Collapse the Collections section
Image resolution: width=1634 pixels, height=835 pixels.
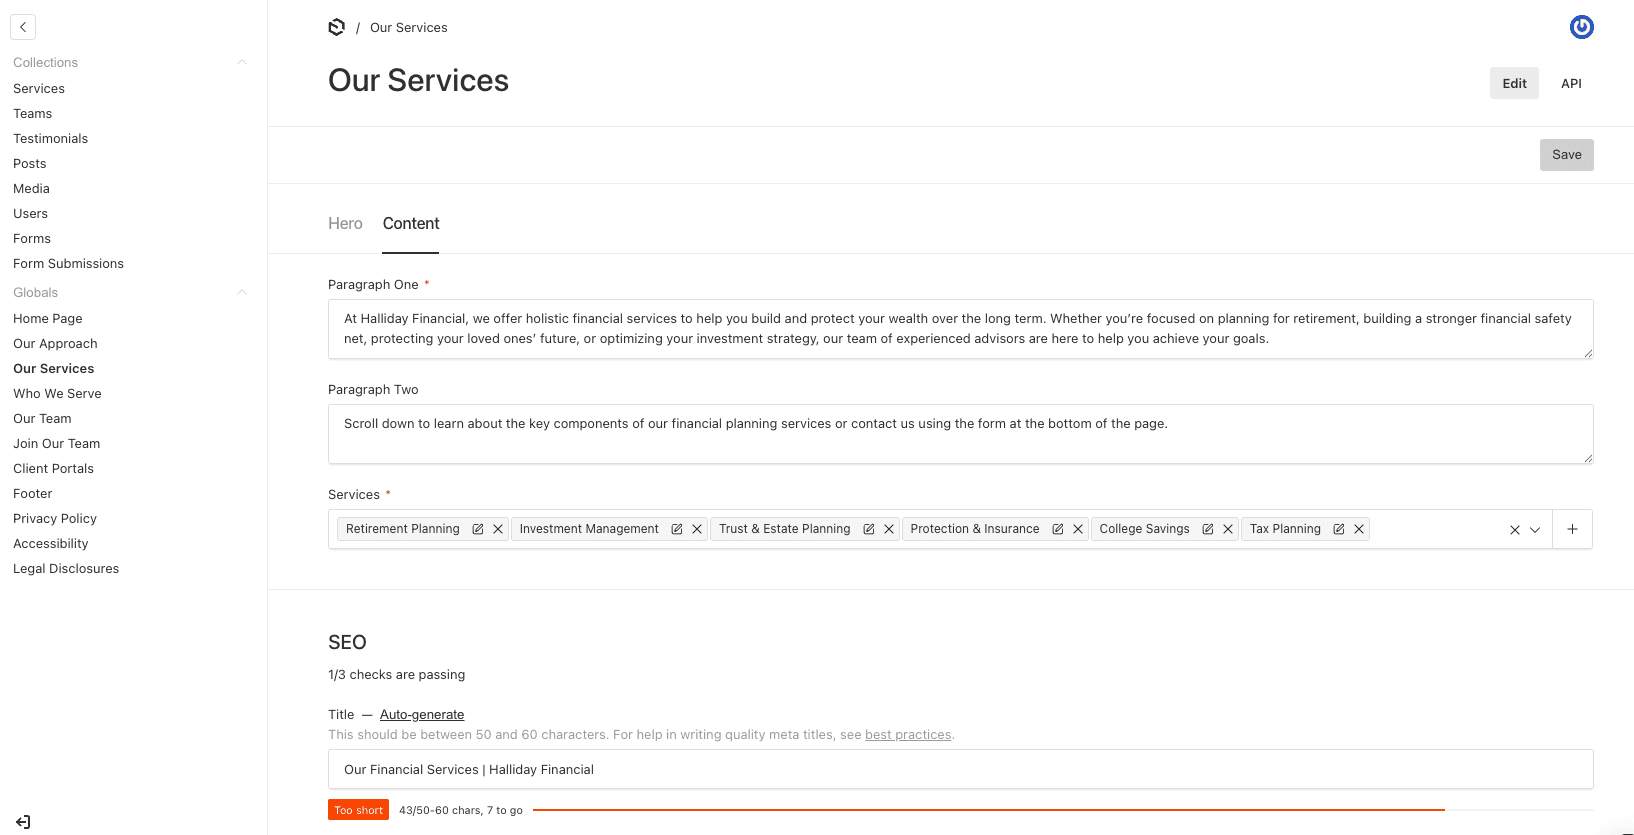point(242,62)
